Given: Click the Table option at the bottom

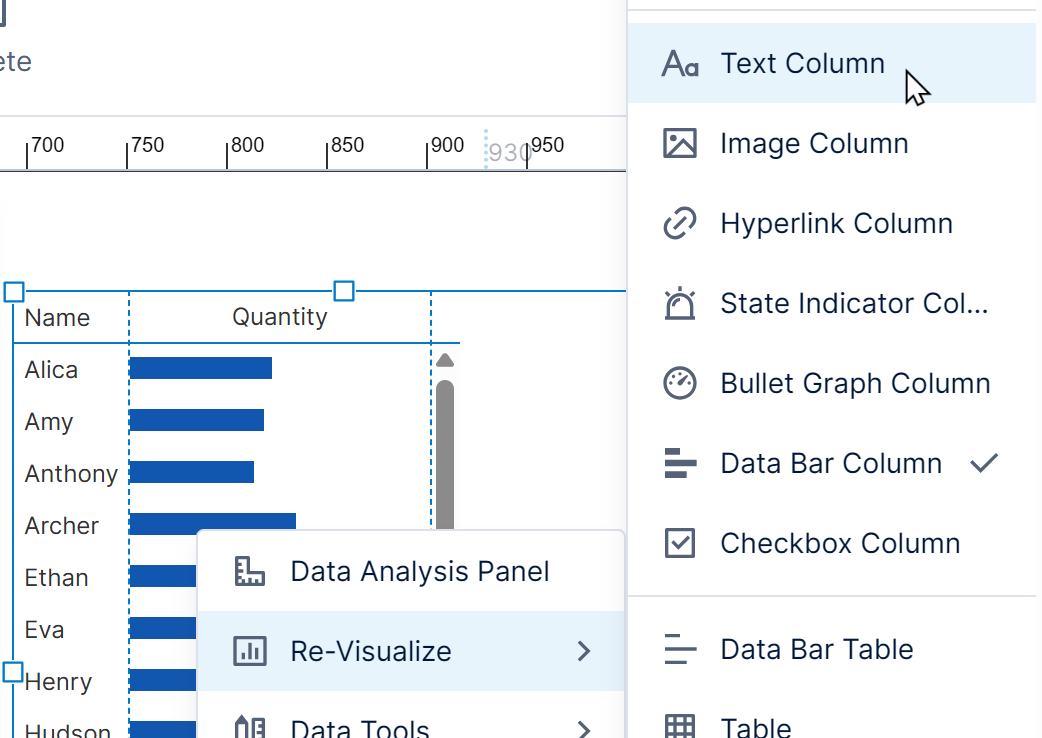Looking at the screenshot, I should coord(756,725).
